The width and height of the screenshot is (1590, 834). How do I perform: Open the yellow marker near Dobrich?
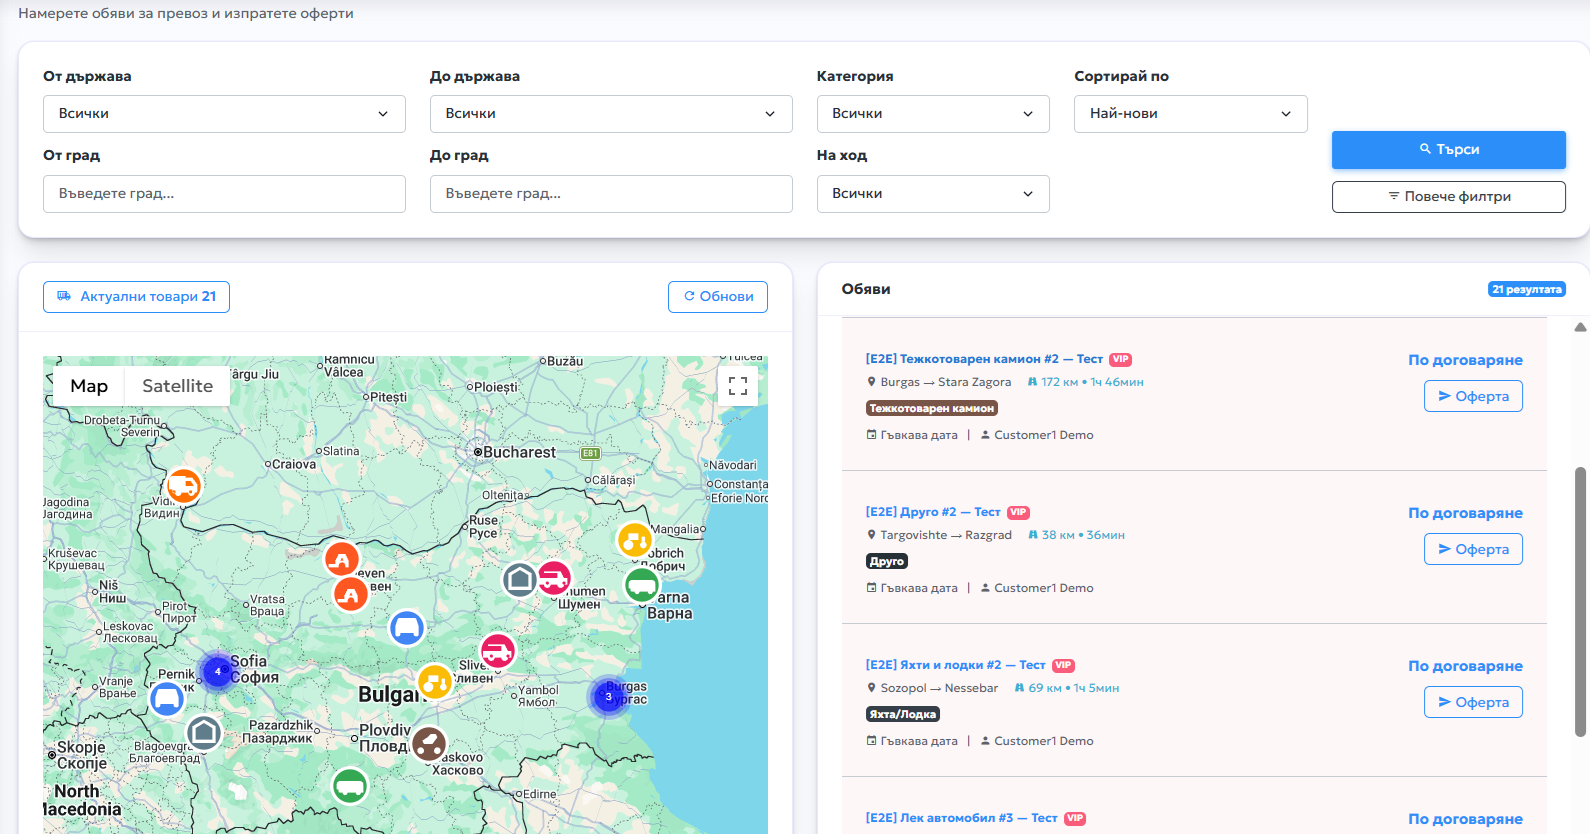634,540
